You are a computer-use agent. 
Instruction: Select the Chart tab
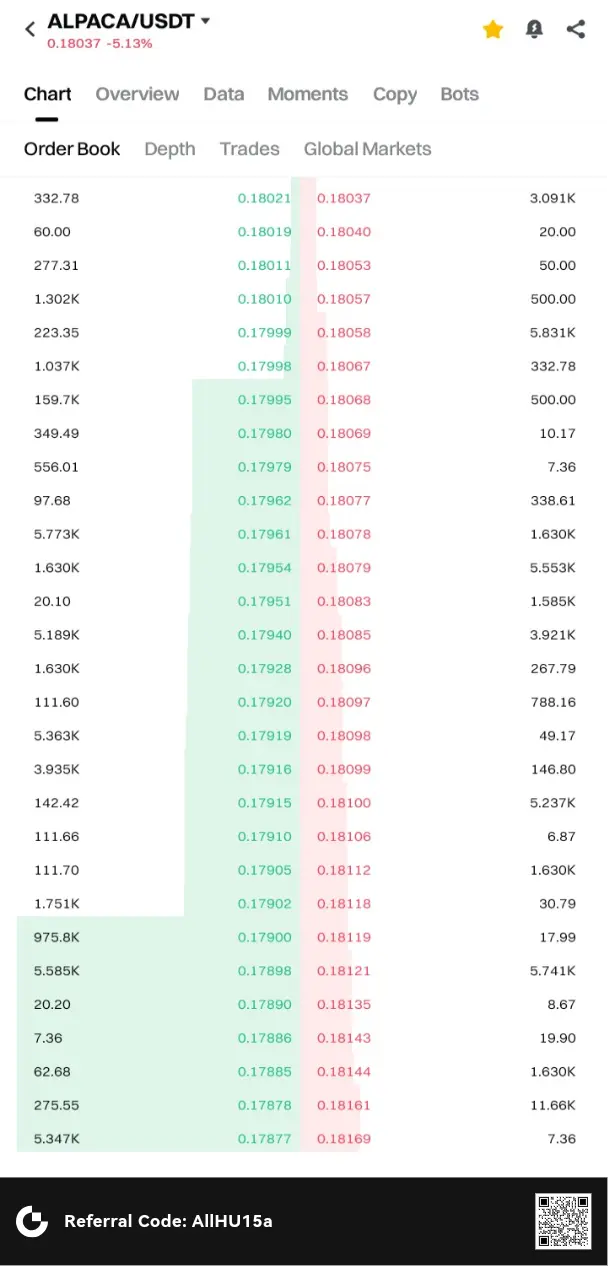tap(47, 94)
